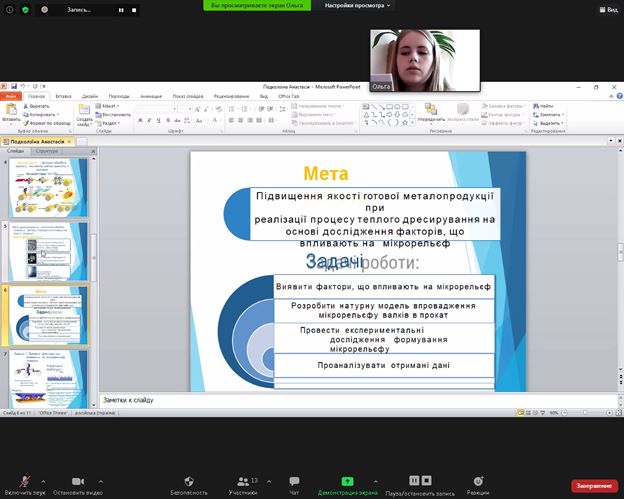Select slide 5 thumbnail in slide panel
624x499 pixels.
[x=48, y=250]
